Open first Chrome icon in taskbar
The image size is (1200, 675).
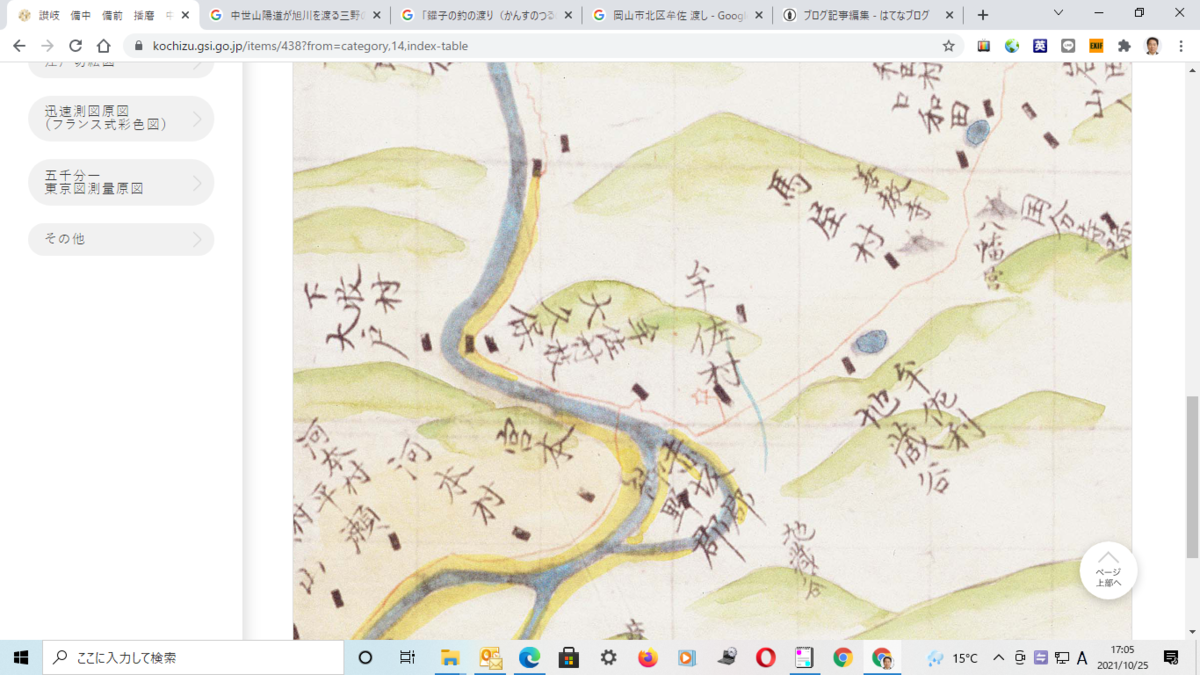click(x=843, y=657)
